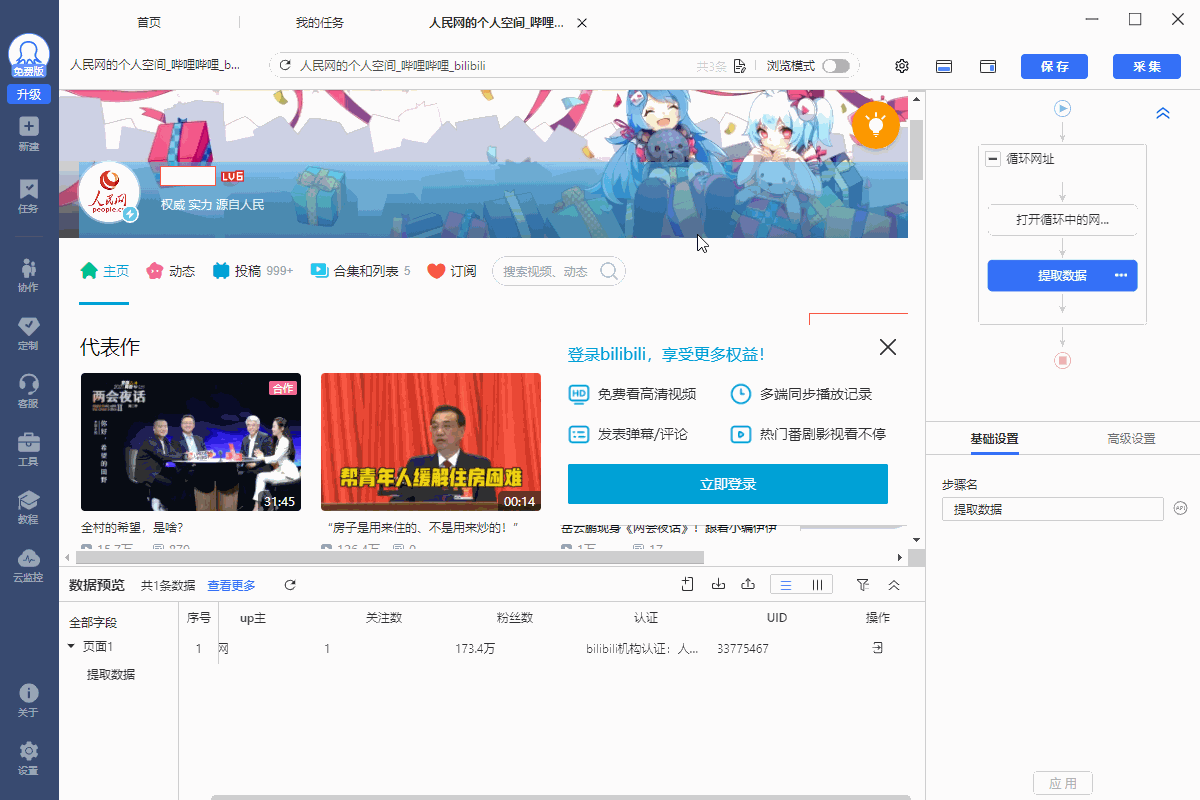Viewport: 1200px width, 800px height.
Task: Collapse the 循环网址 loop box
Action: [x=993, y=159]
